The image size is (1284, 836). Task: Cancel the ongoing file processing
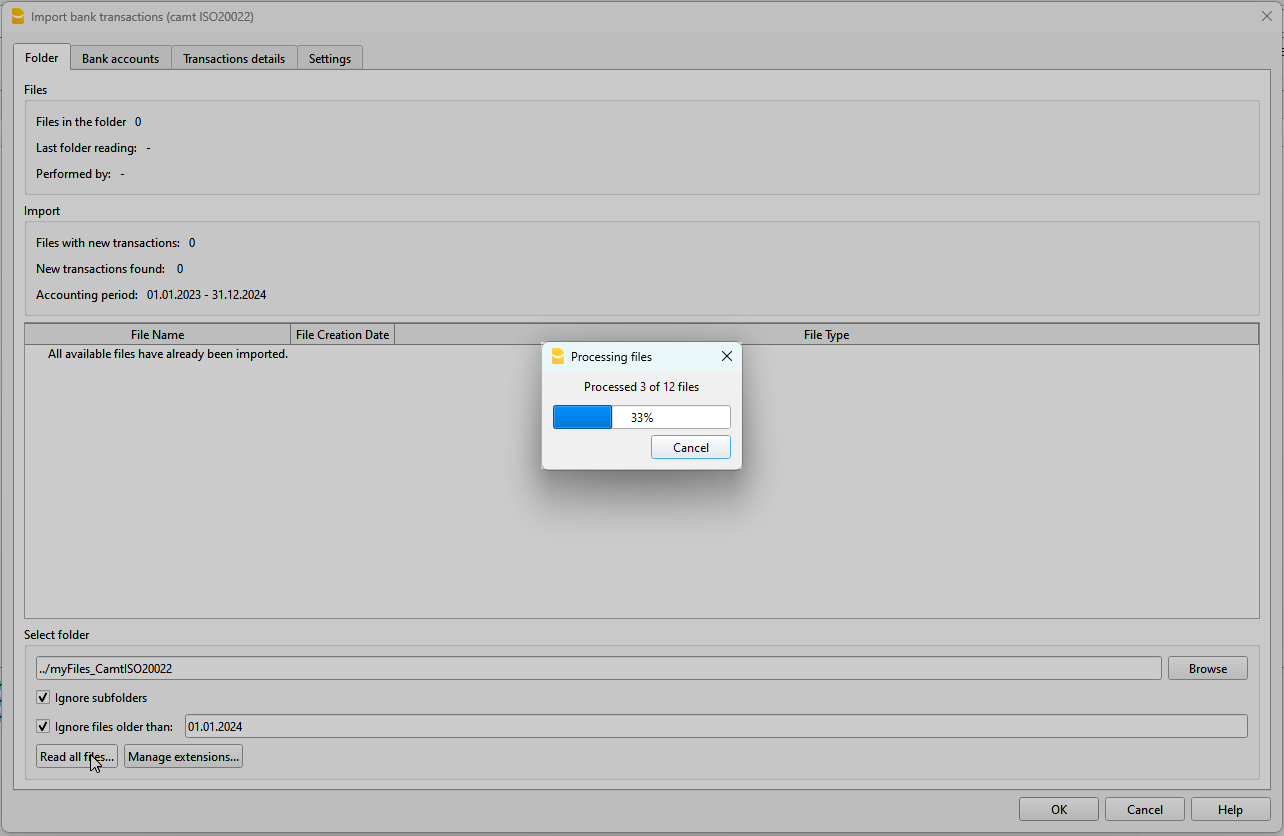point(690,447)
